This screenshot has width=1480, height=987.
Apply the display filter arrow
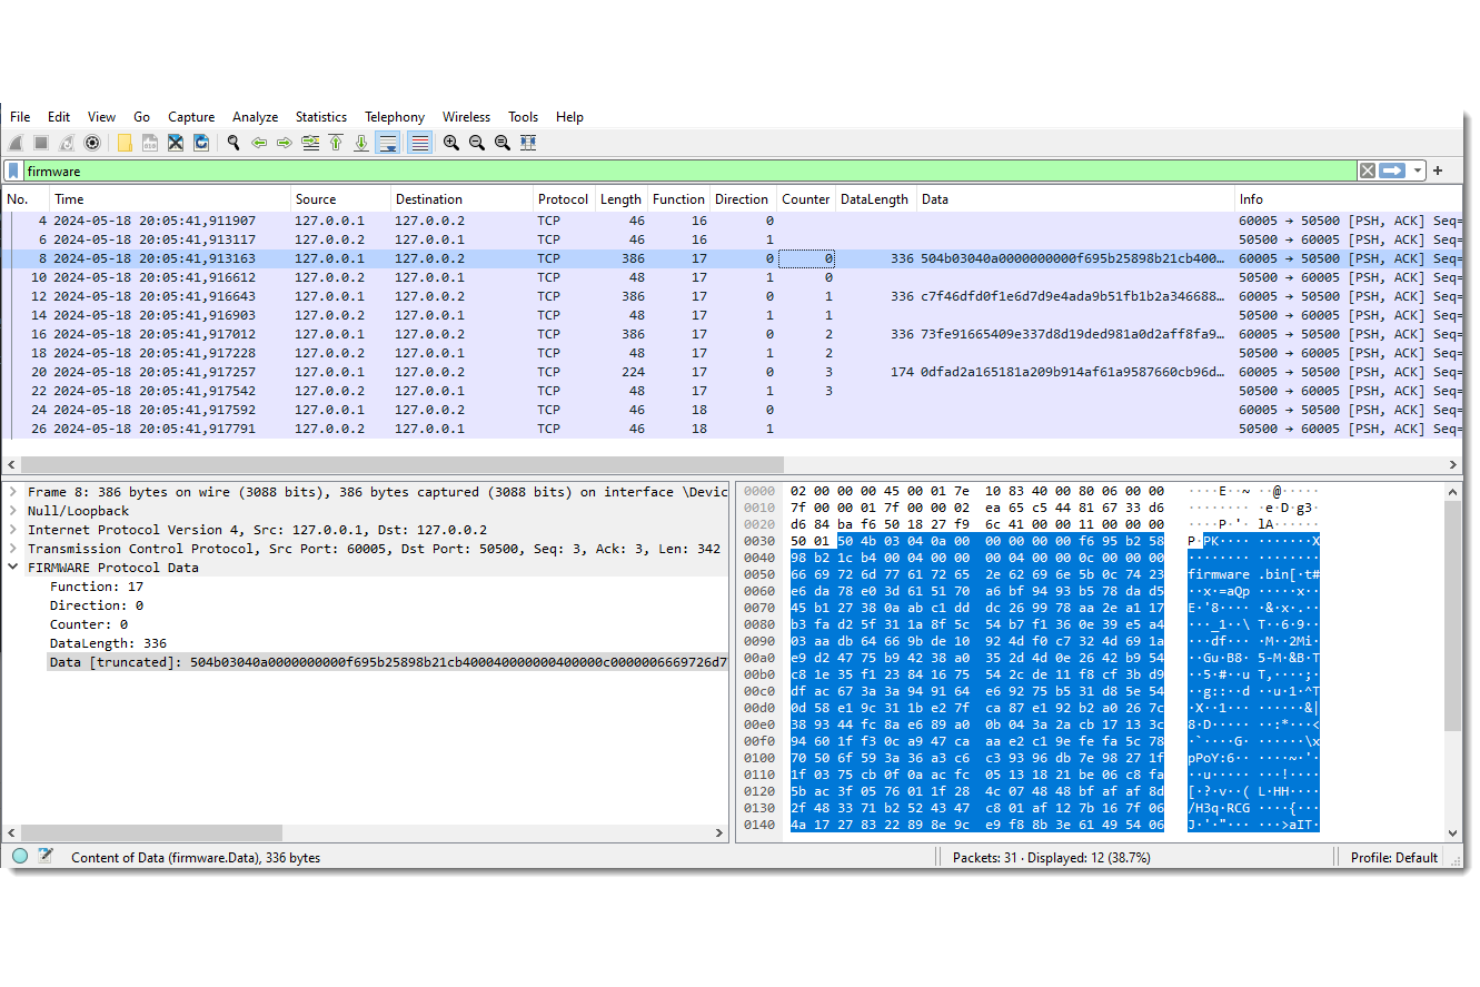tap(1392, 171)
